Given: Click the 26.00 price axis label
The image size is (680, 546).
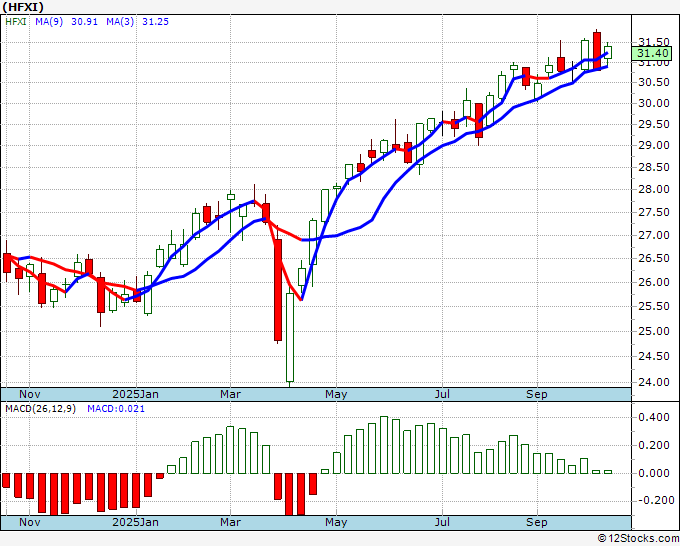Looking at the screenshot, I should [x=654, y=282].
